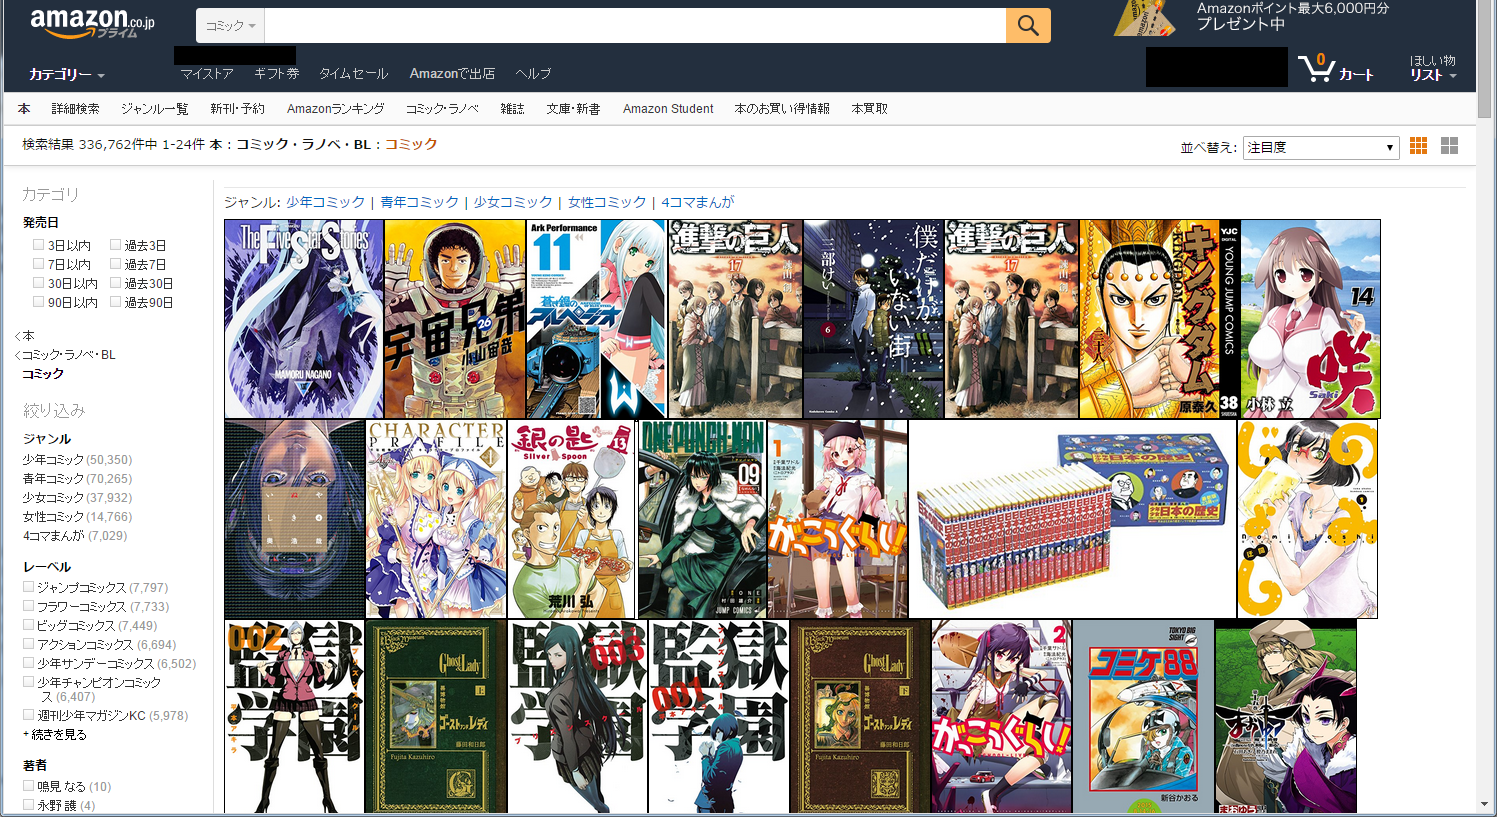Click the マイストア link

pos(207,74)
